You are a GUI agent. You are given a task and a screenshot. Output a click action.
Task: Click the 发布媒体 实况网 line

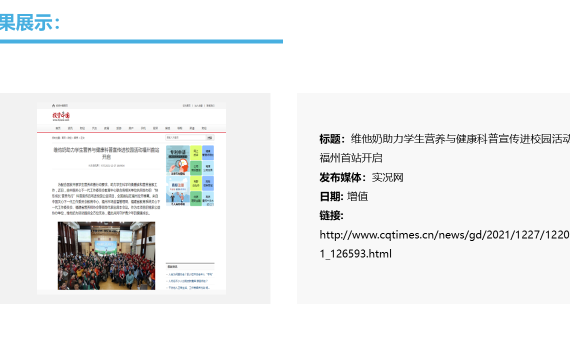pos(361,177)
